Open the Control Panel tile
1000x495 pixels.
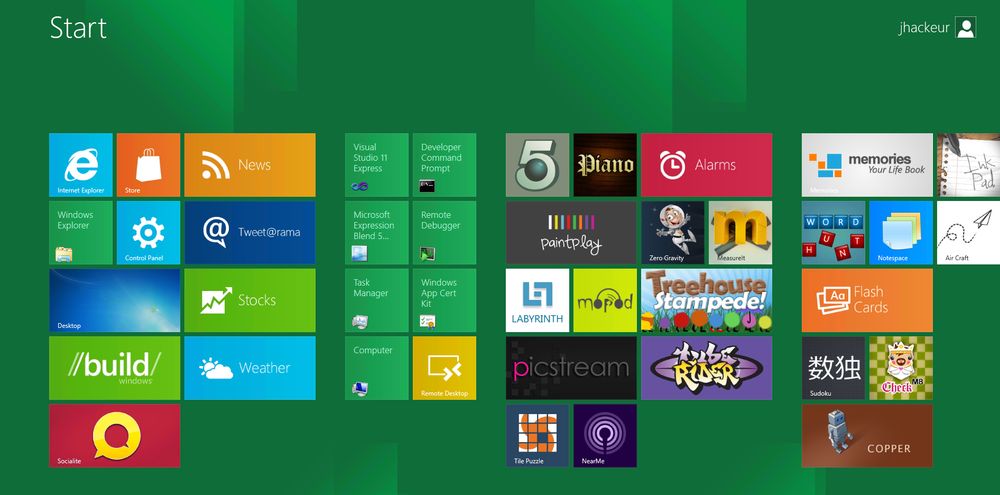(x=149, y=233)
